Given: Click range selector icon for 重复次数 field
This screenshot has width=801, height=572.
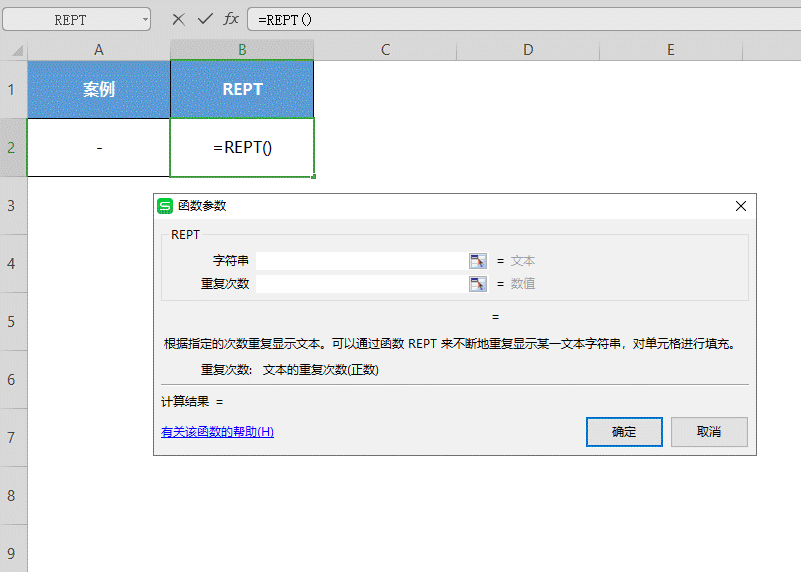Looking at the screenshot, I should (478, 284).
